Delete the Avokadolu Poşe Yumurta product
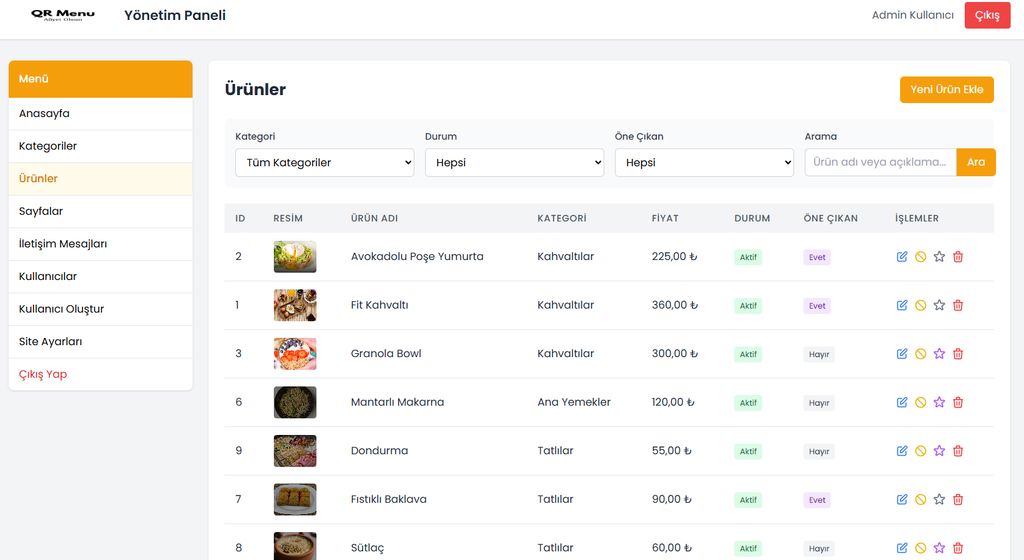The height and width of the screenshot is (560, 1024). coord(958,257)
